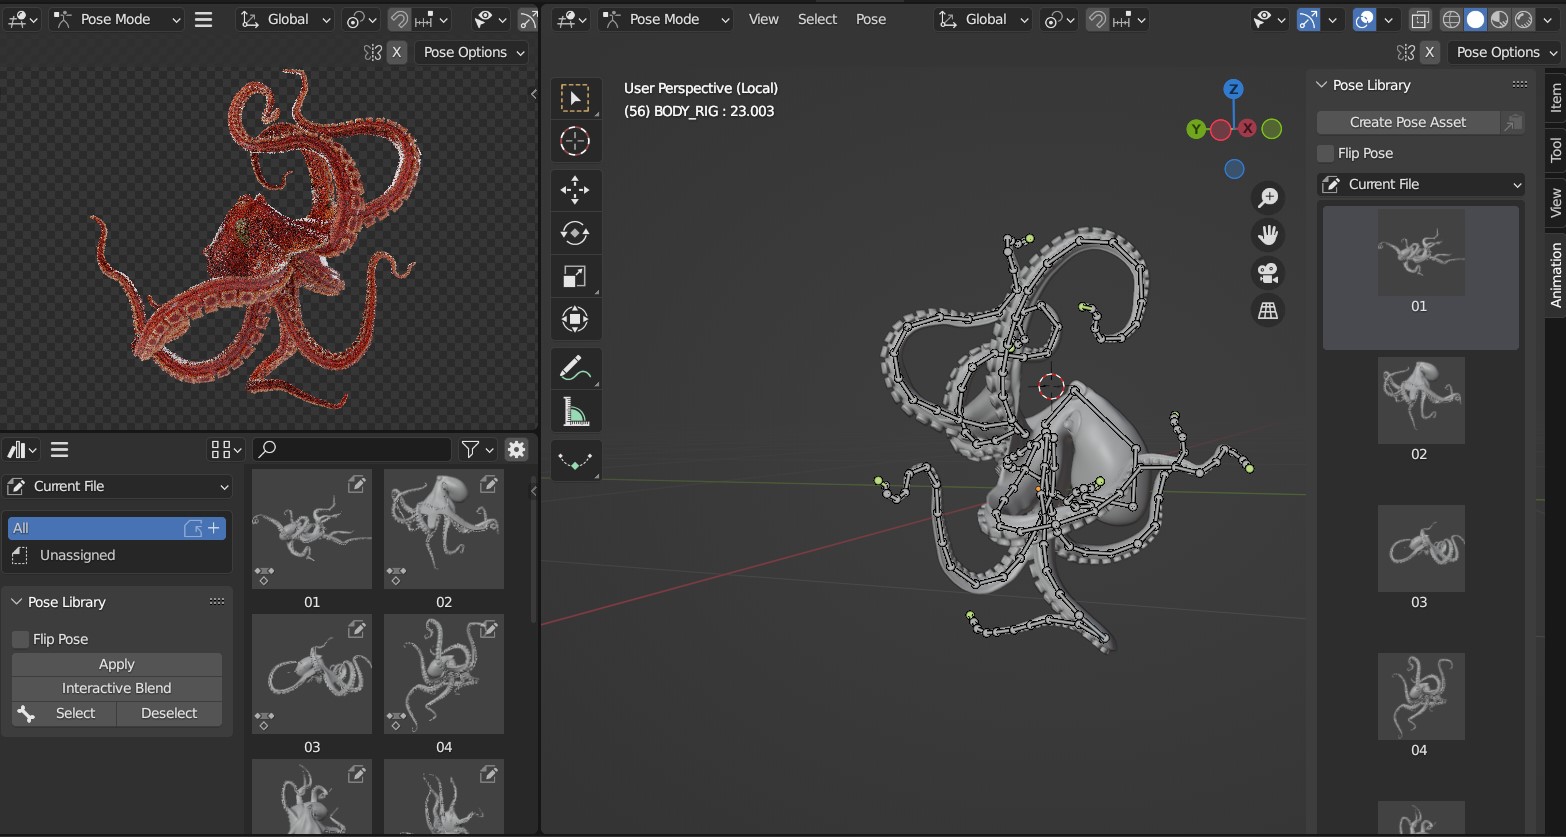Image resolution: width=1566 pixels, height=837 pixels.
Task: Choose the Move tool in the toolbar
Action: tap(575, 190)
